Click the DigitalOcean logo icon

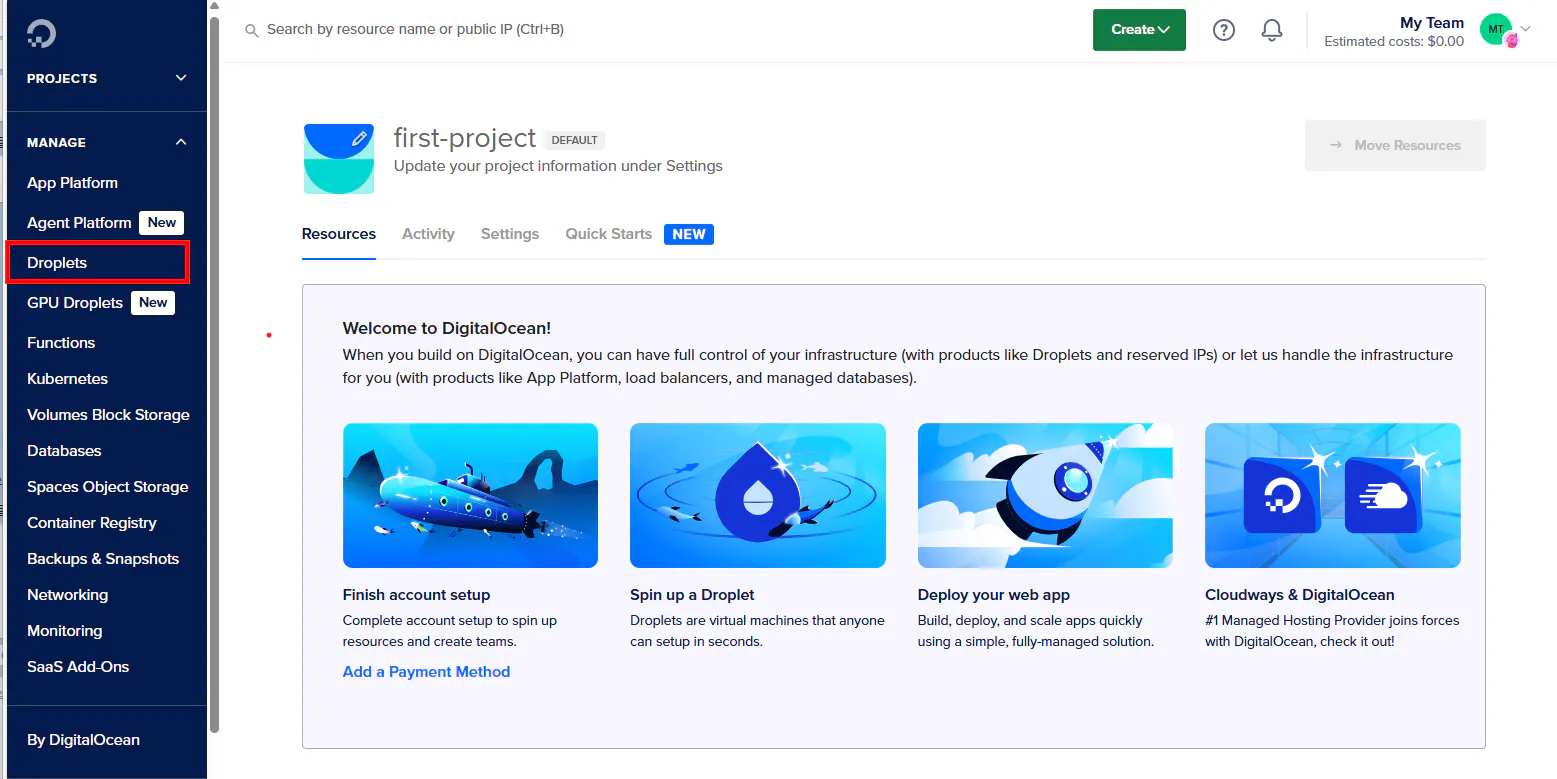tap(40, 32)
